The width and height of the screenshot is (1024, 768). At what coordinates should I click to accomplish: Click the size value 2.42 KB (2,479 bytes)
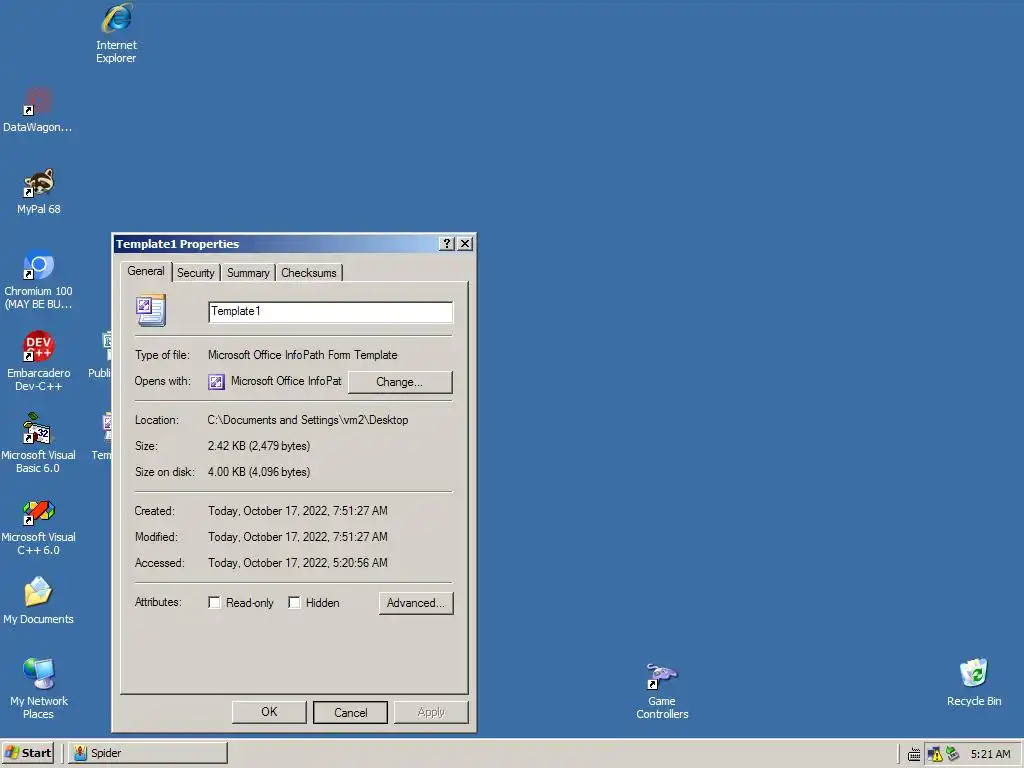259,446
